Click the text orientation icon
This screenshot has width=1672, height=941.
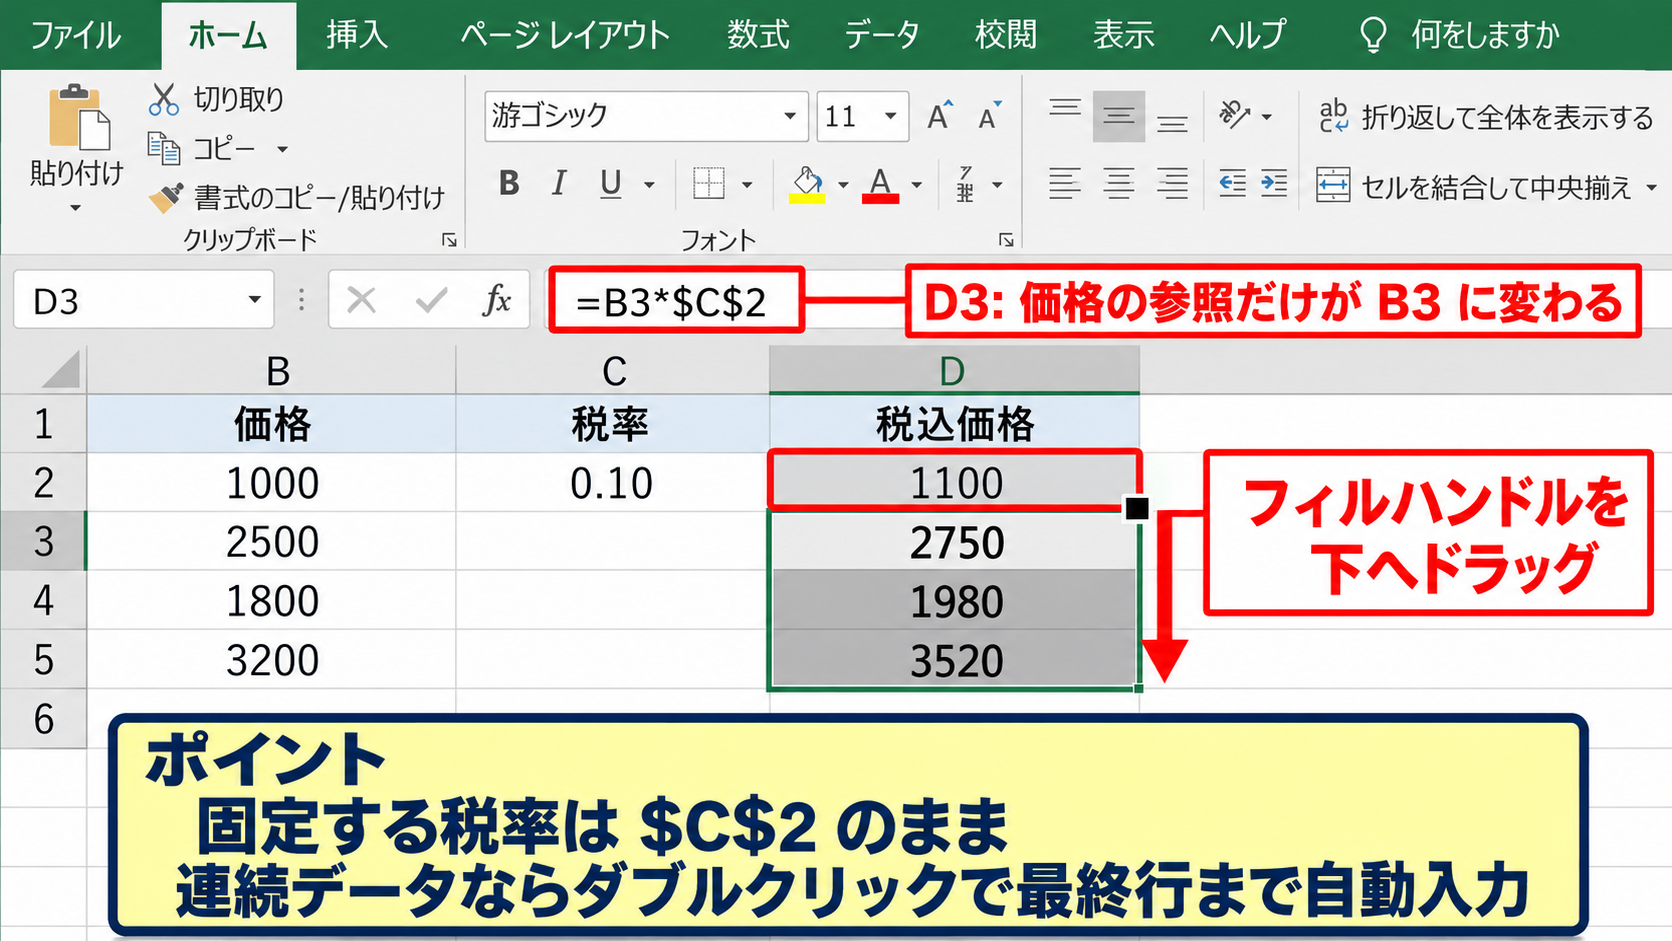[1234, 116]
